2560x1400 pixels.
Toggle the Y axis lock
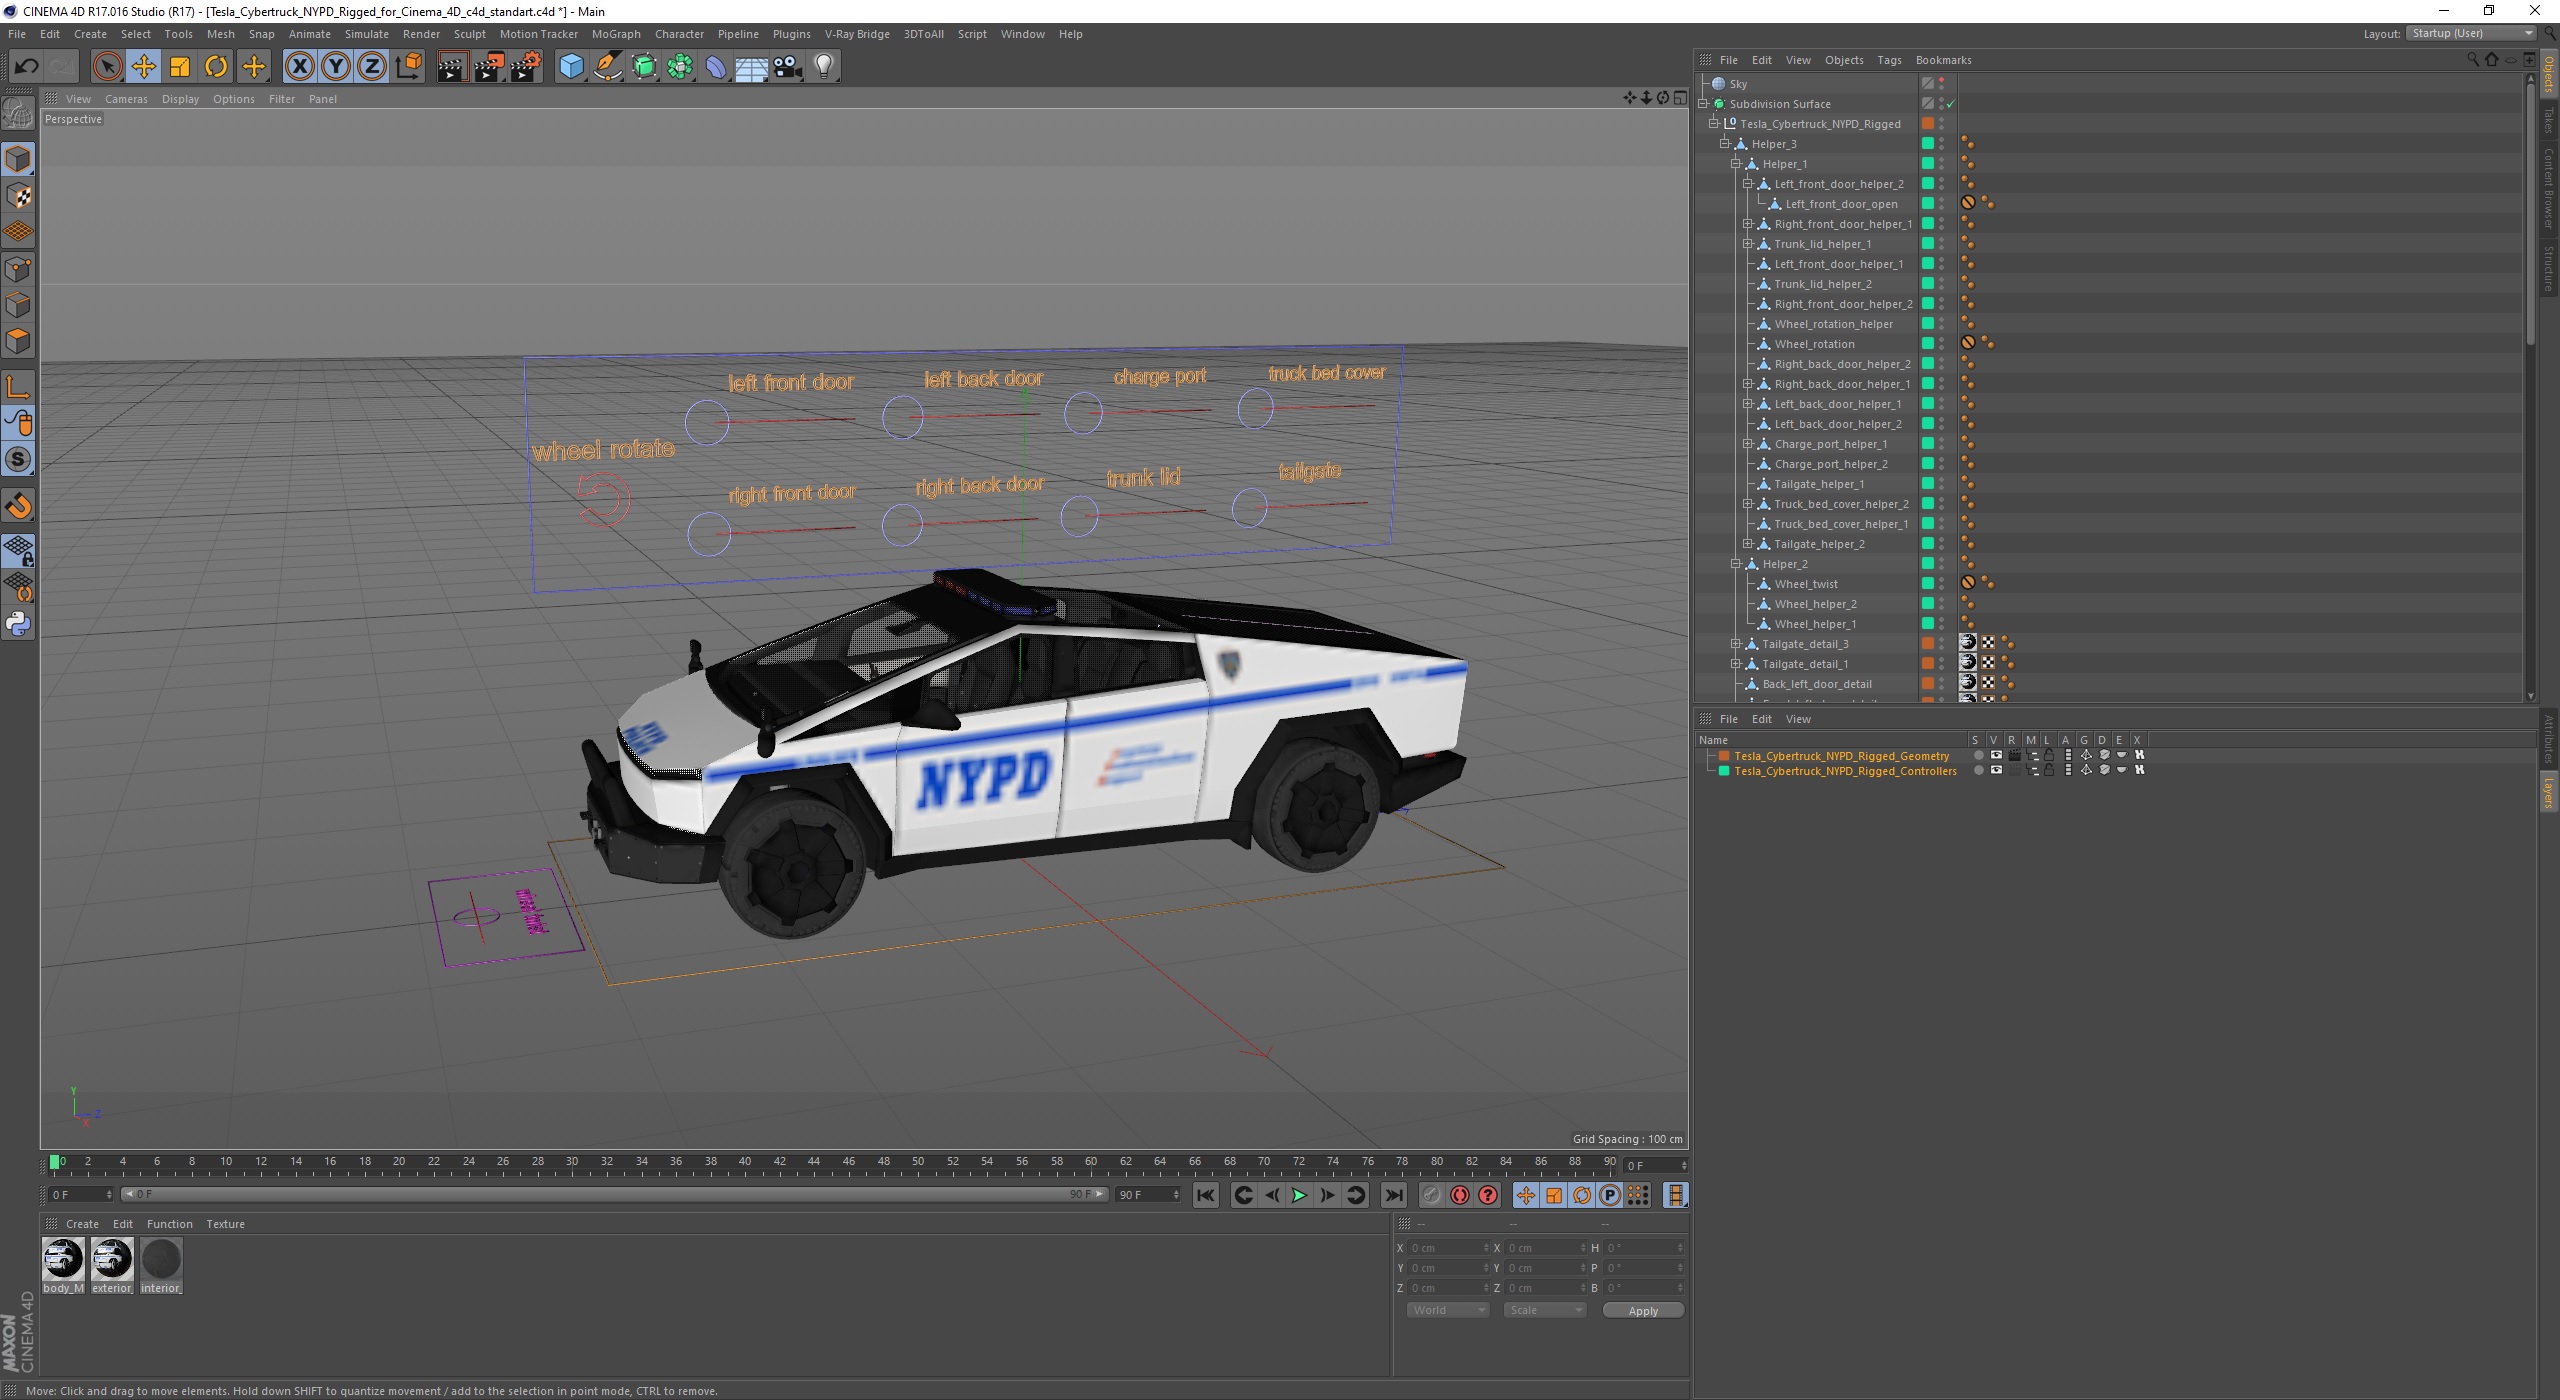[x=336, y=67]
